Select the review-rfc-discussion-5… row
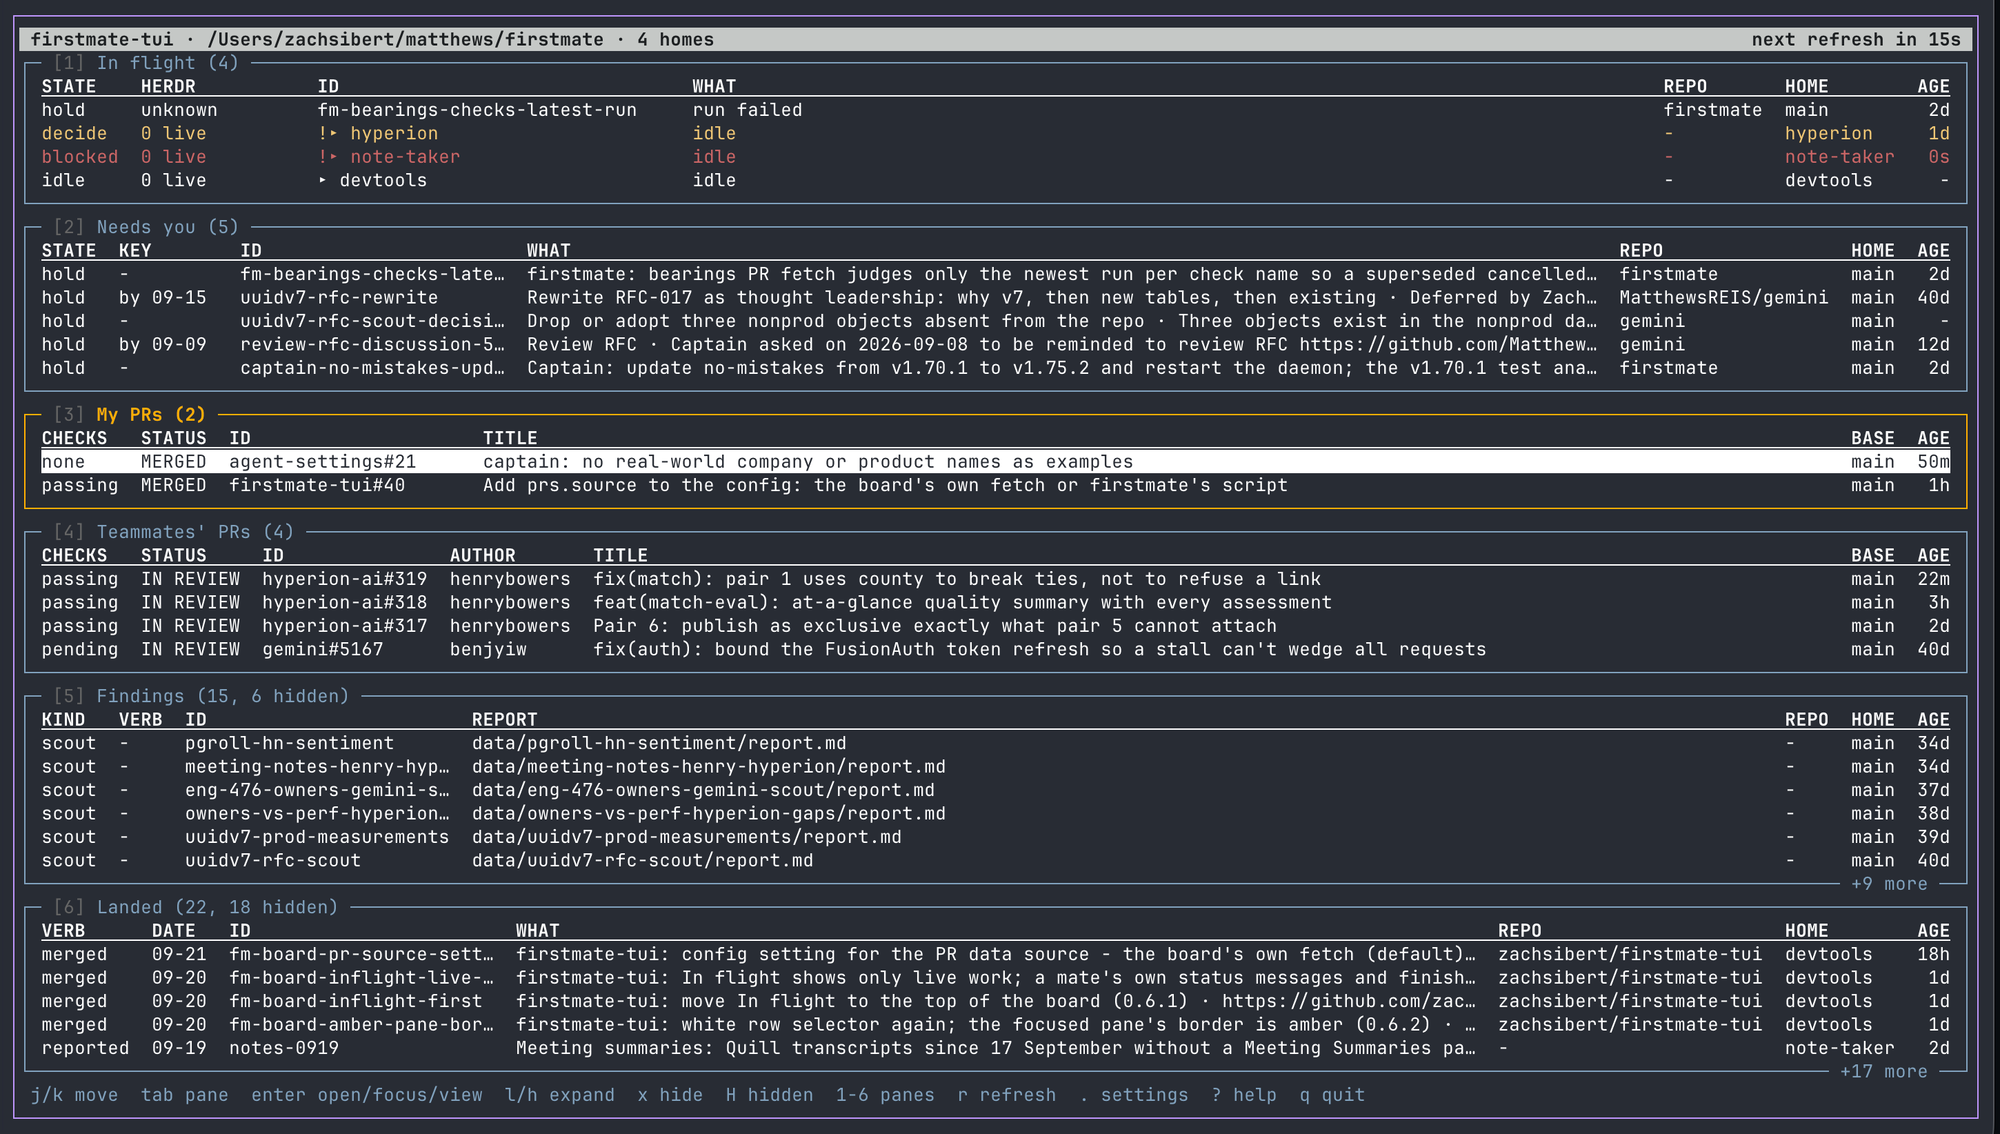 pyautogui.click(x=995, y=345)
